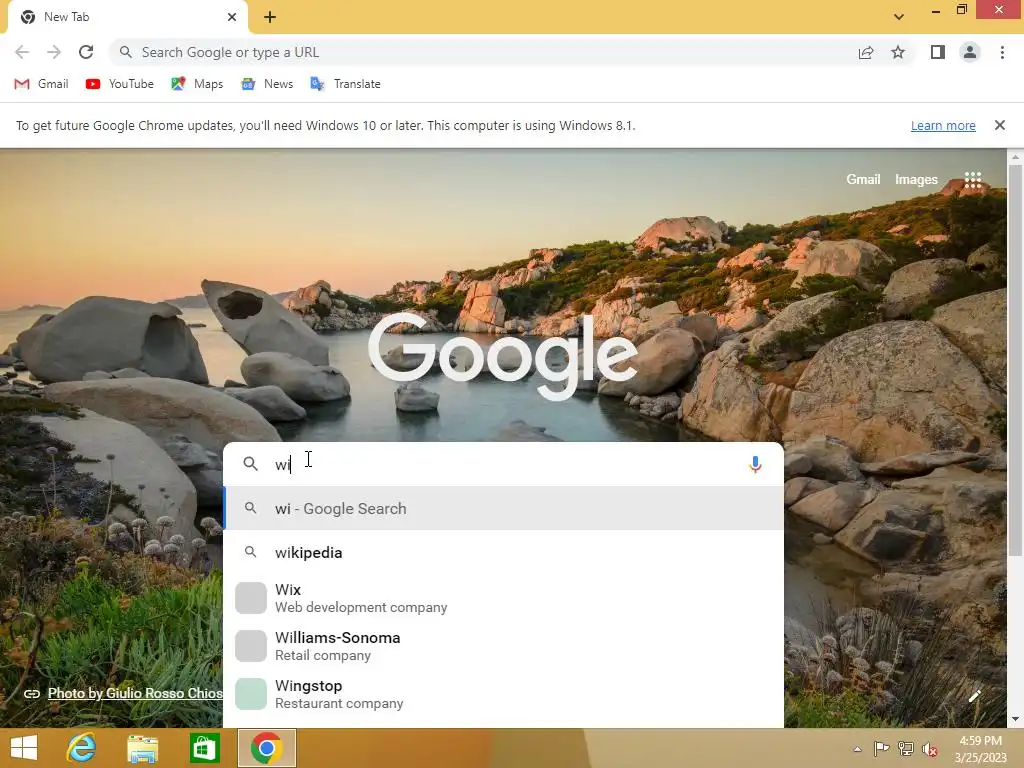Dismiss the Windows update notice

999,125
